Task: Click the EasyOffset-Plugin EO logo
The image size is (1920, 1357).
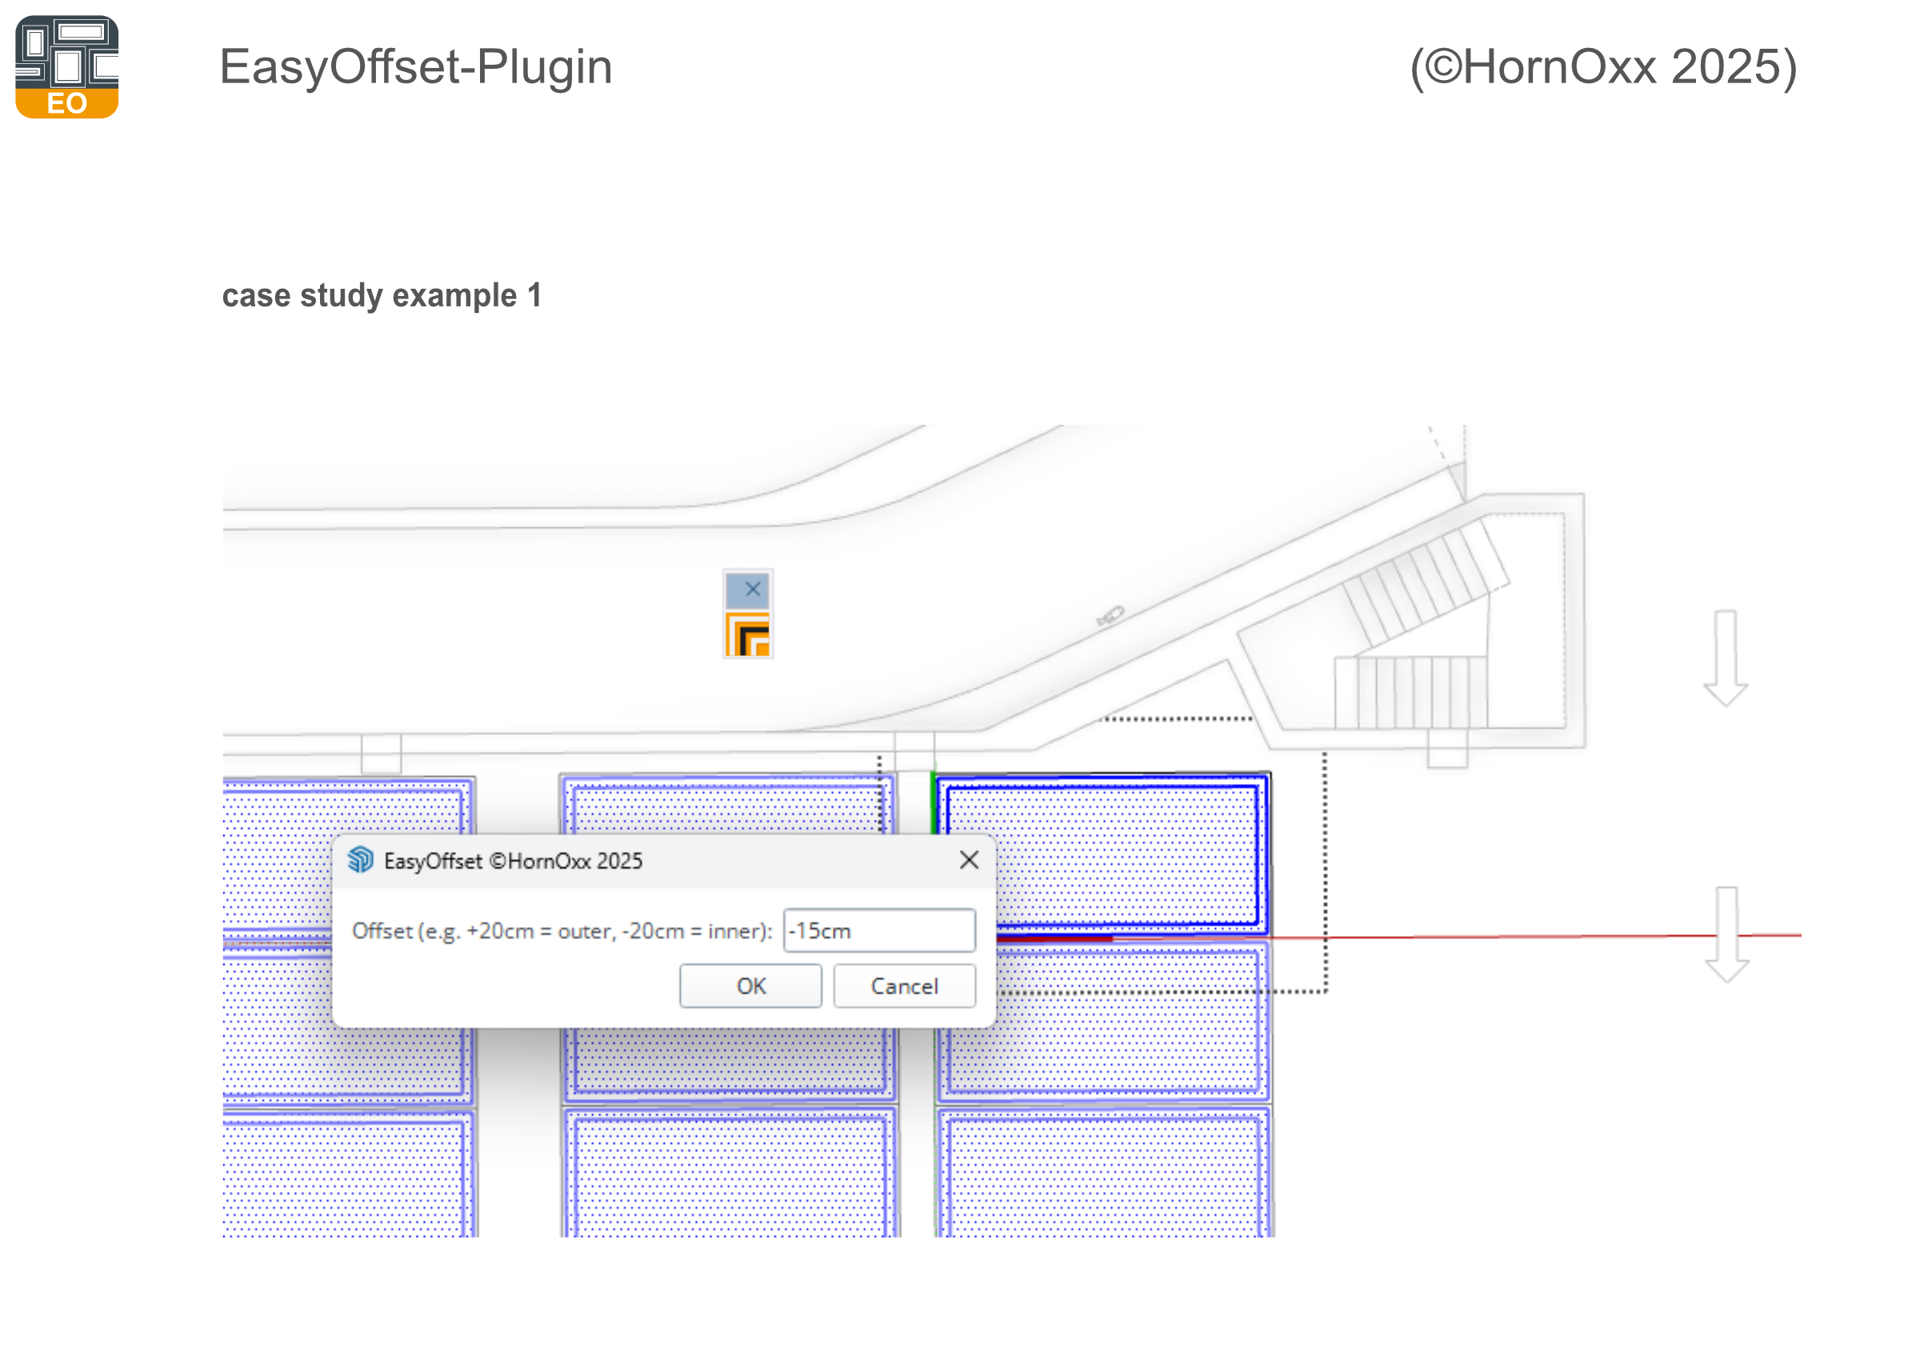Action: click(67, 67)
